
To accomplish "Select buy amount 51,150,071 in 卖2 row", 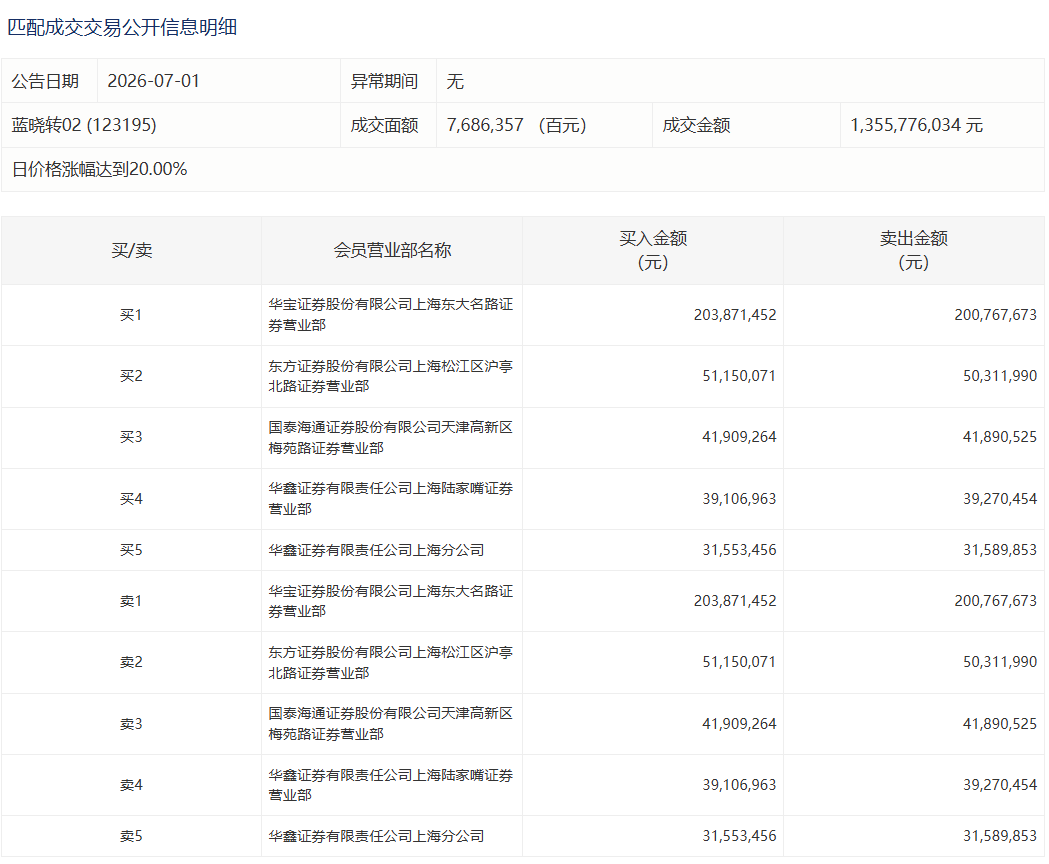I will click(x=739, y=662).
